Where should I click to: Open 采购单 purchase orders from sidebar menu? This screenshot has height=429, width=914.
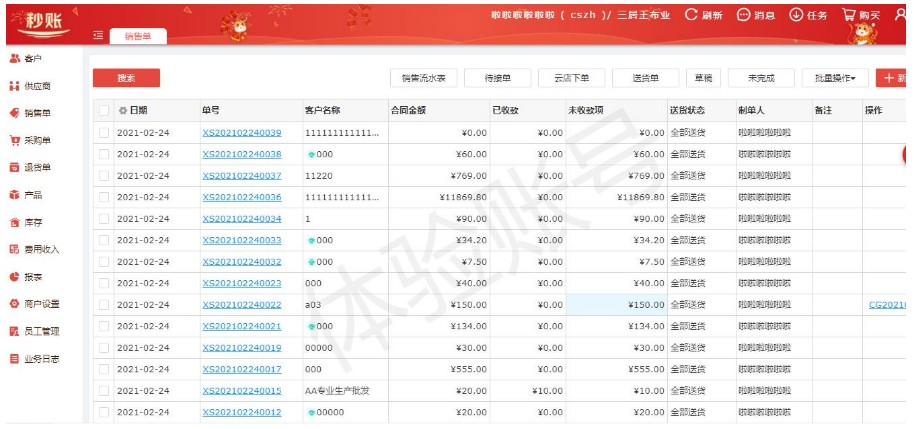[x=32, y=141]
